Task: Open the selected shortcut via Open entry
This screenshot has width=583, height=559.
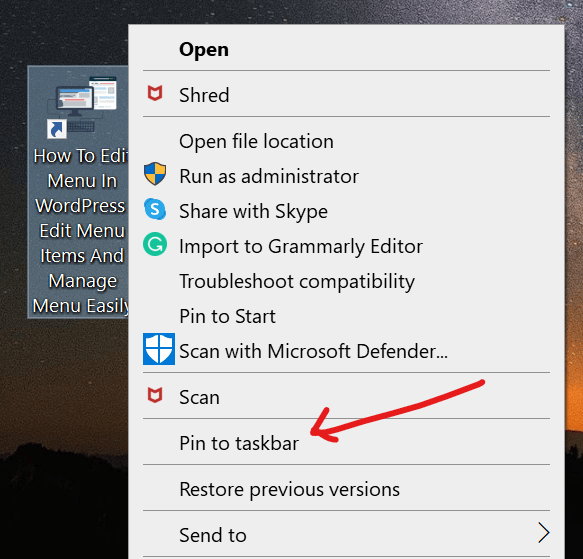Action: tap(346, 49)
